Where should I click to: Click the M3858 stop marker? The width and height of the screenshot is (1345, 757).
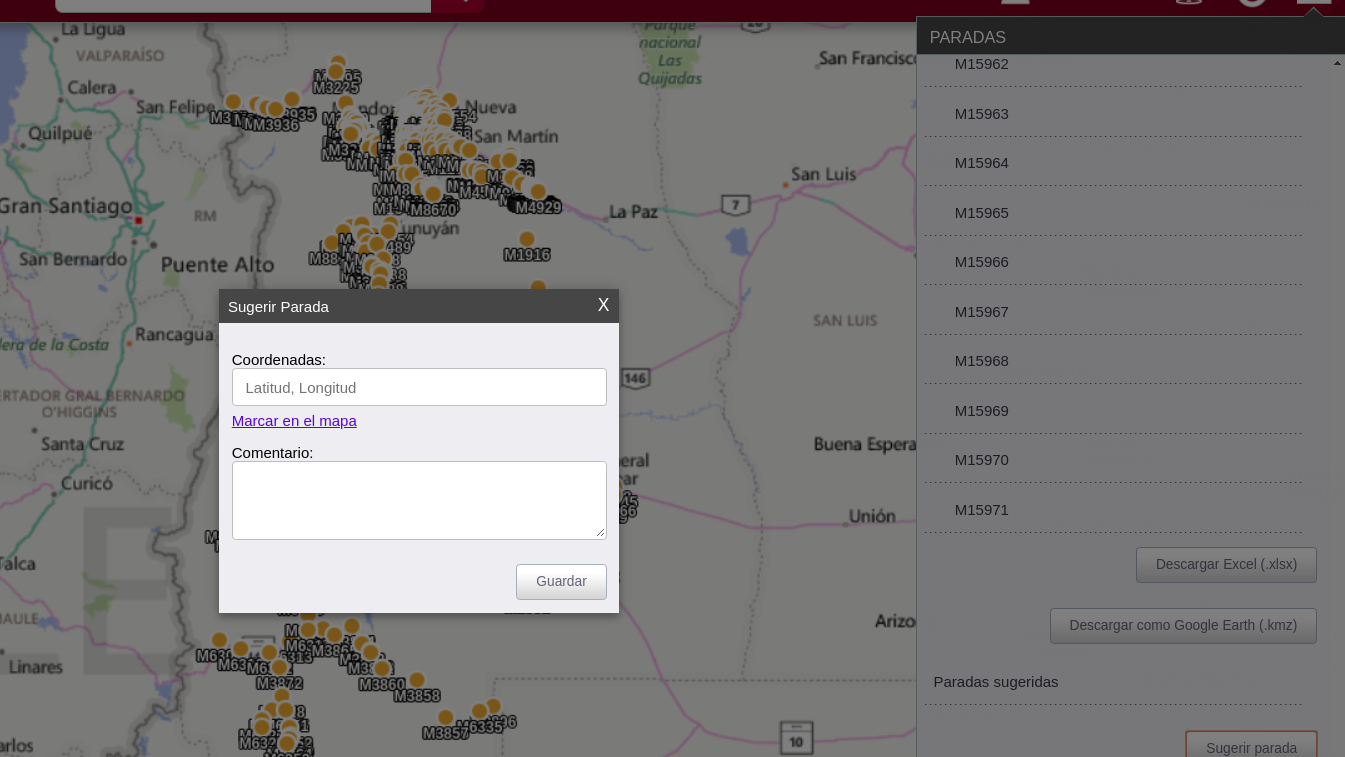point(417,681)
